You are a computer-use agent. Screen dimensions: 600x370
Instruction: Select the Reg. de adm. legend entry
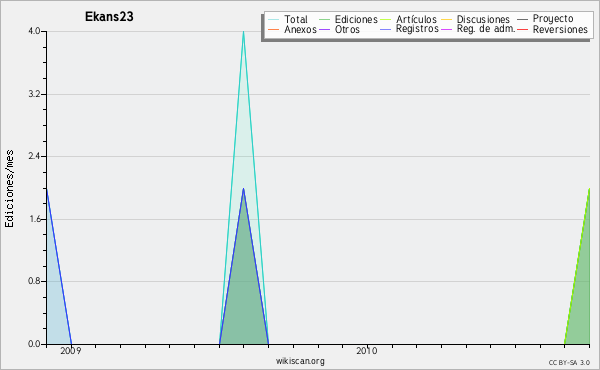[486, 29]
